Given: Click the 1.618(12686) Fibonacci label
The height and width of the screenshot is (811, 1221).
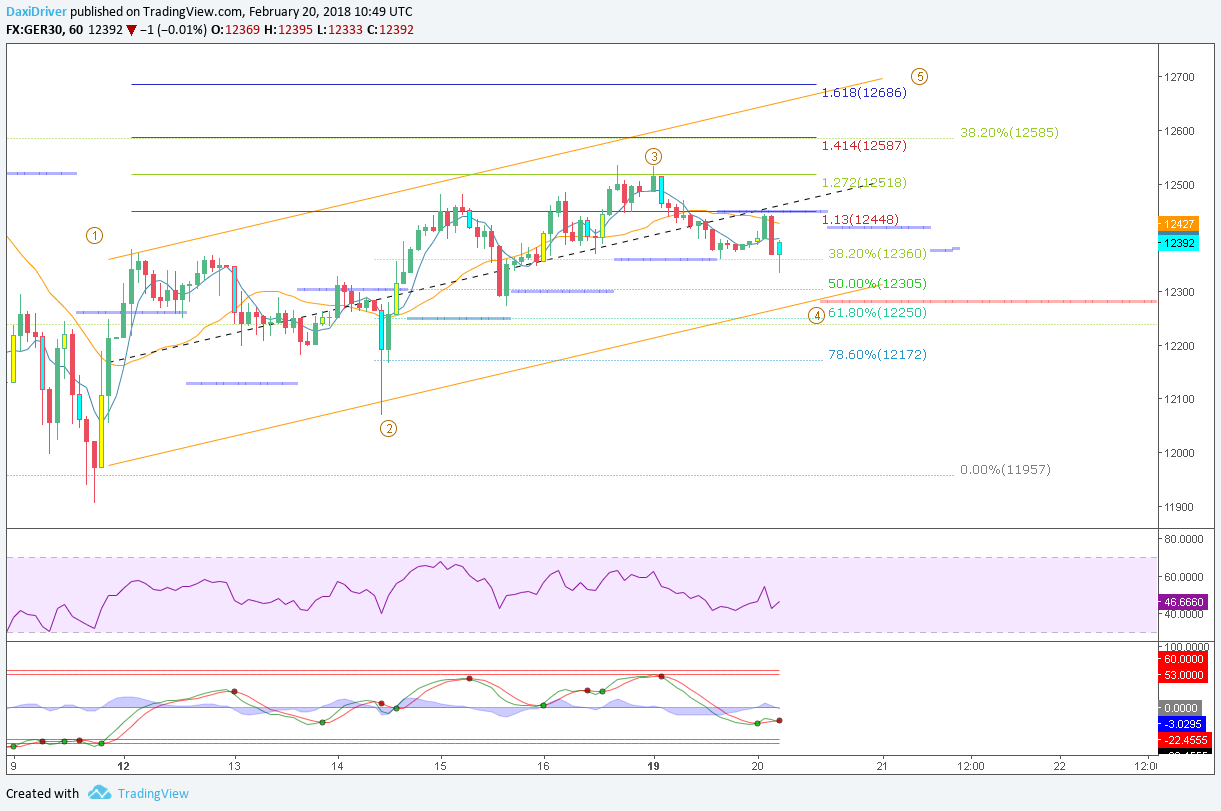Looking at the screenshot, I should (864, 93).
